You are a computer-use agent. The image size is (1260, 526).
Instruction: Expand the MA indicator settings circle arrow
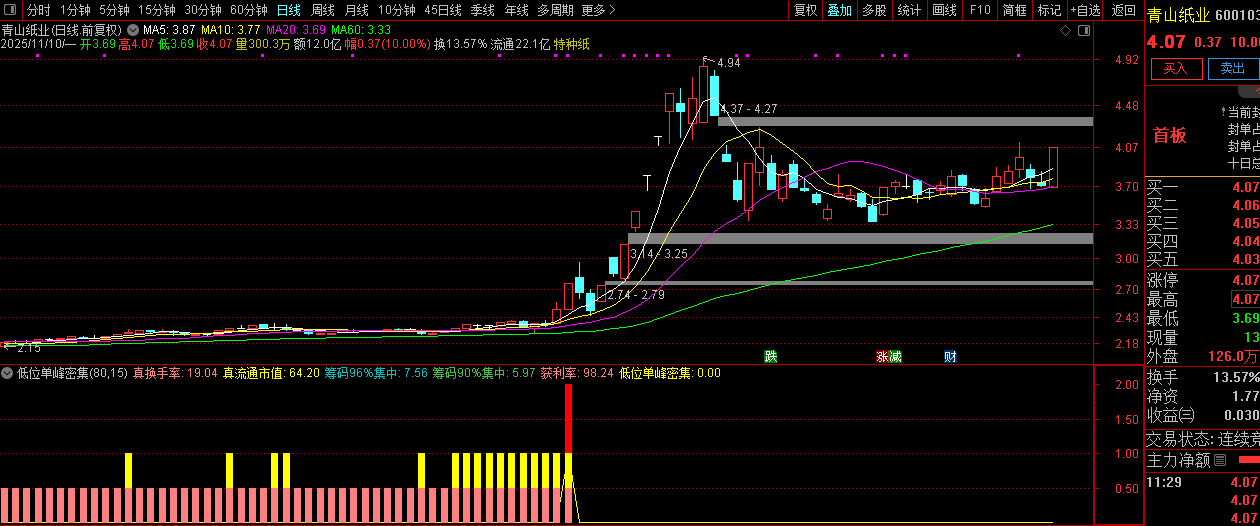[133, 30]
